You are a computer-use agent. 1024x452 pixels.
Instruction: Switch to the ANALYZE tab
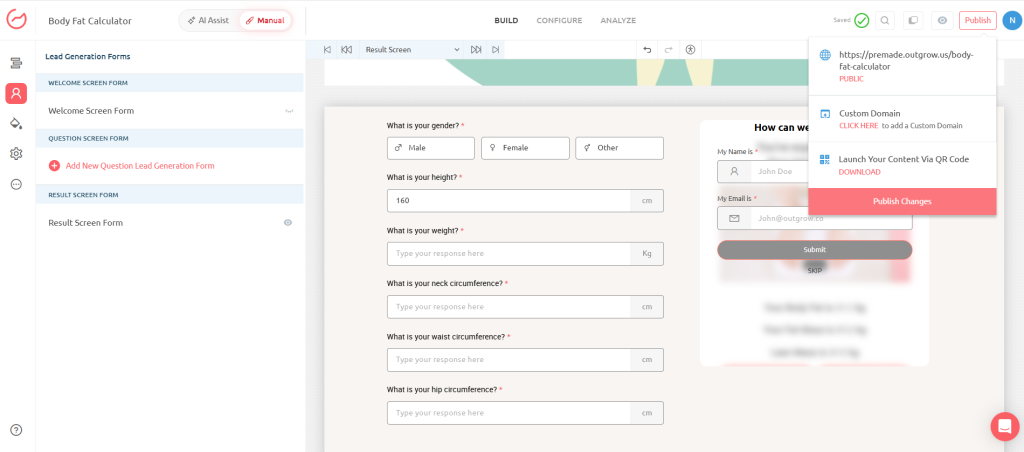618,20
